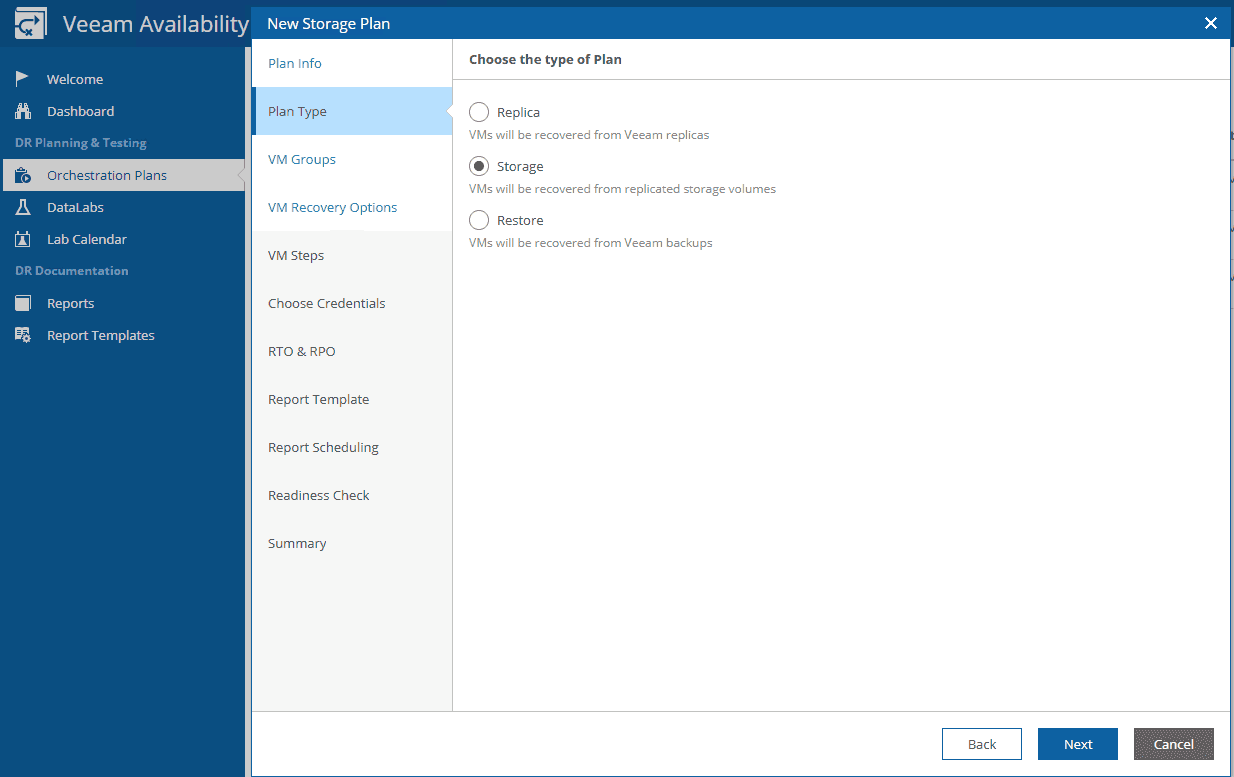Click 'VMs will be recovered from Veeam backups'
The height and width of the screenshot is (777, 1234).
(x=591, y=243)
